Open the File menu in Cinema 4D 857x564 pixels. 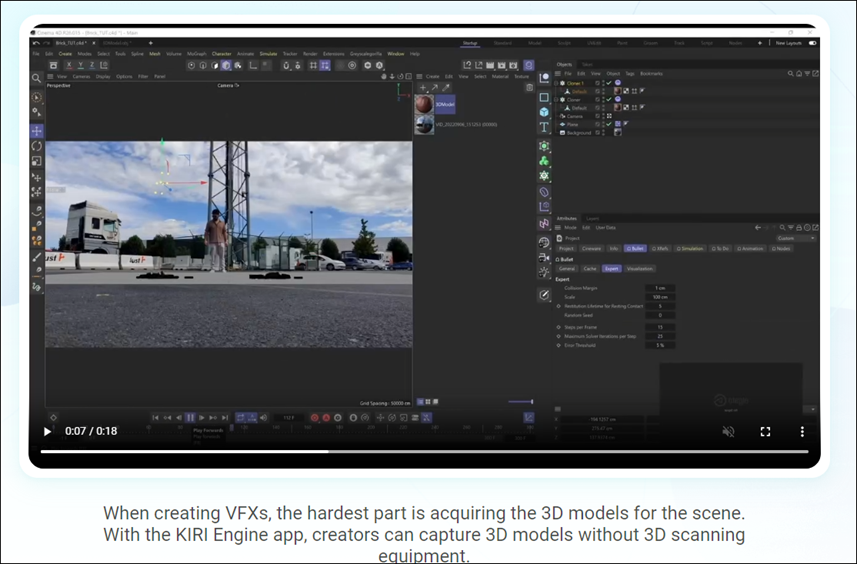click(x=36, y=54)
